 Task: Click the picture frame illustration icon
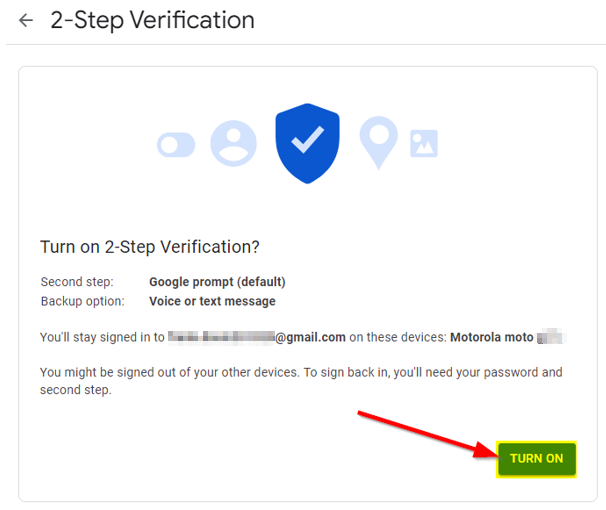click(424, 144)
